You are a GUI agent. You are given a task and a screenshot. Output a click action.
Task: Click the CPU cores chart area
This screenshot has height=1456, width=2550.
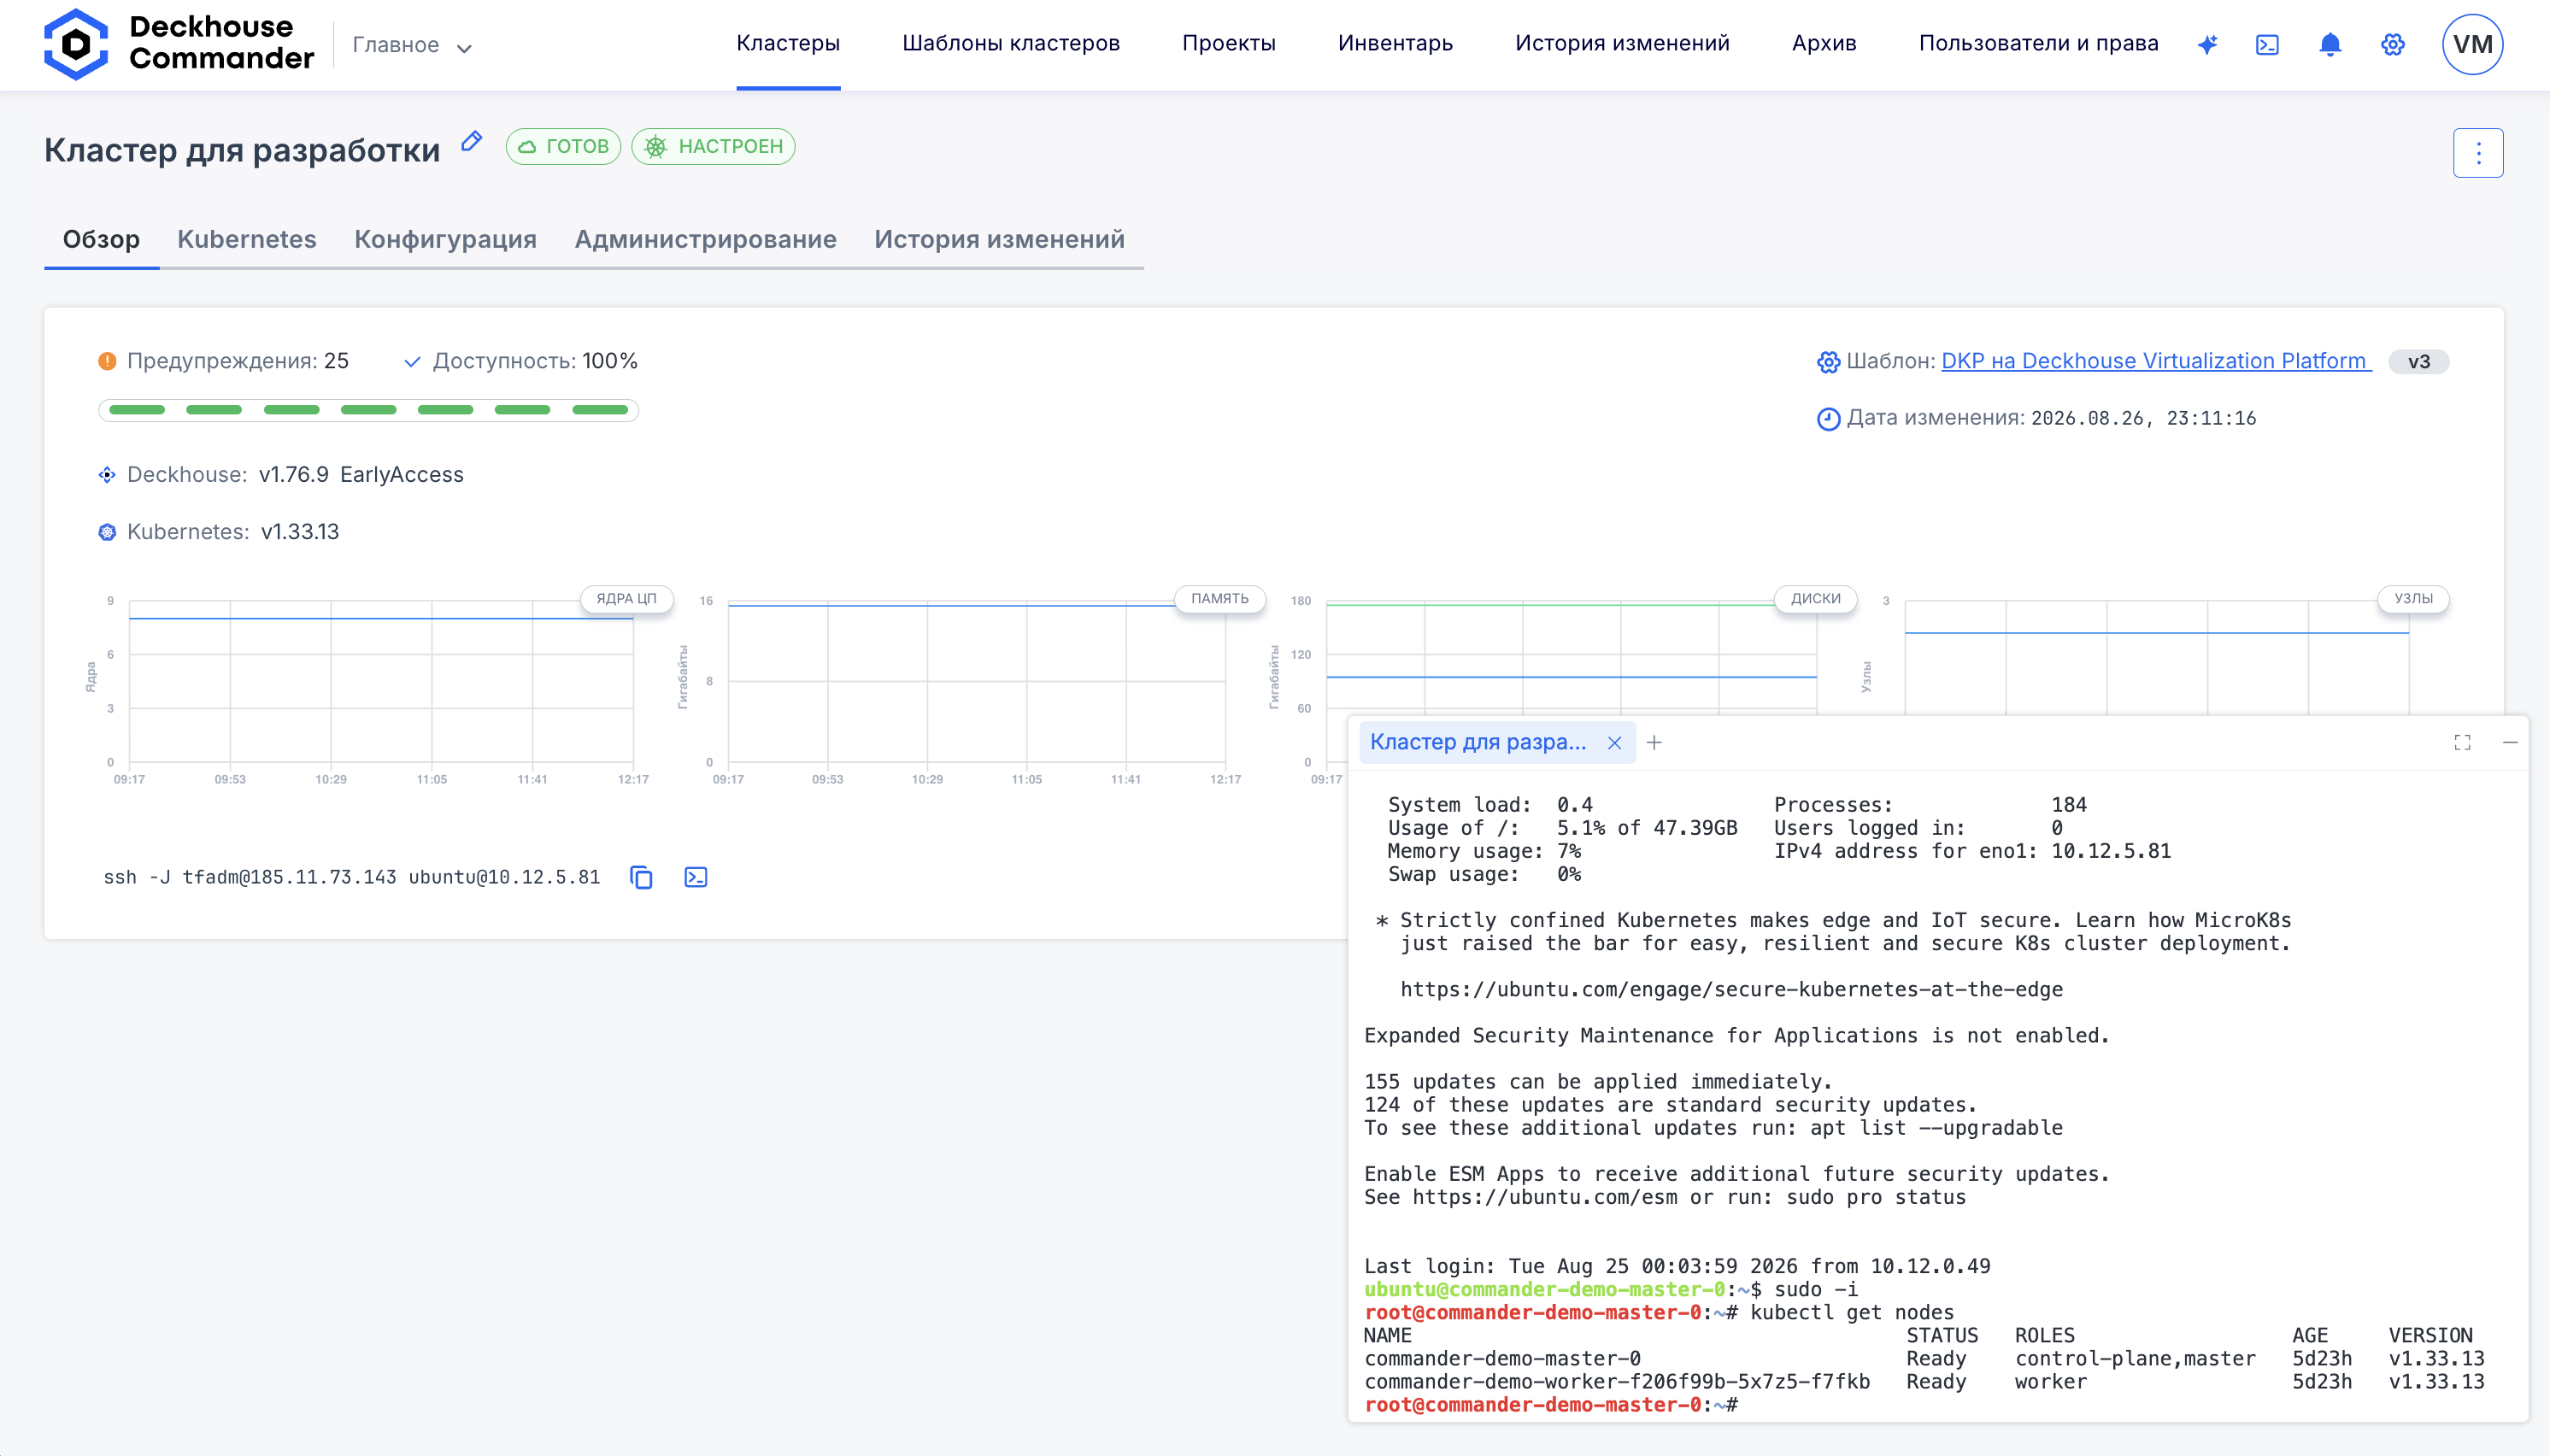(x=381, y=681)
